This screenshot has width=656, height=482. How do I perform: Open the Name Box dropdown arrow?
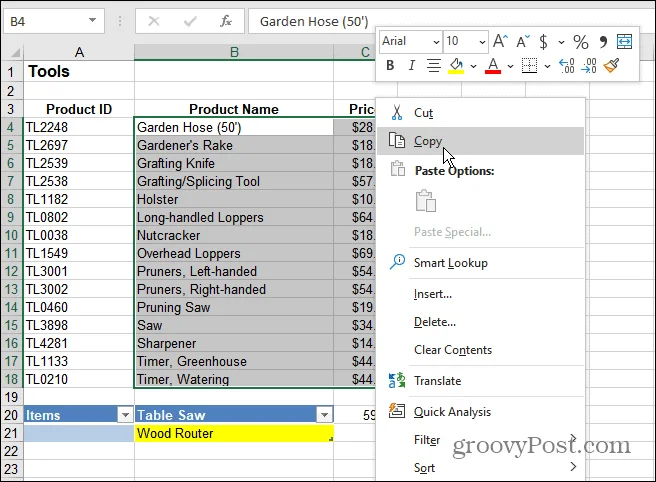(x=92, y=21)
